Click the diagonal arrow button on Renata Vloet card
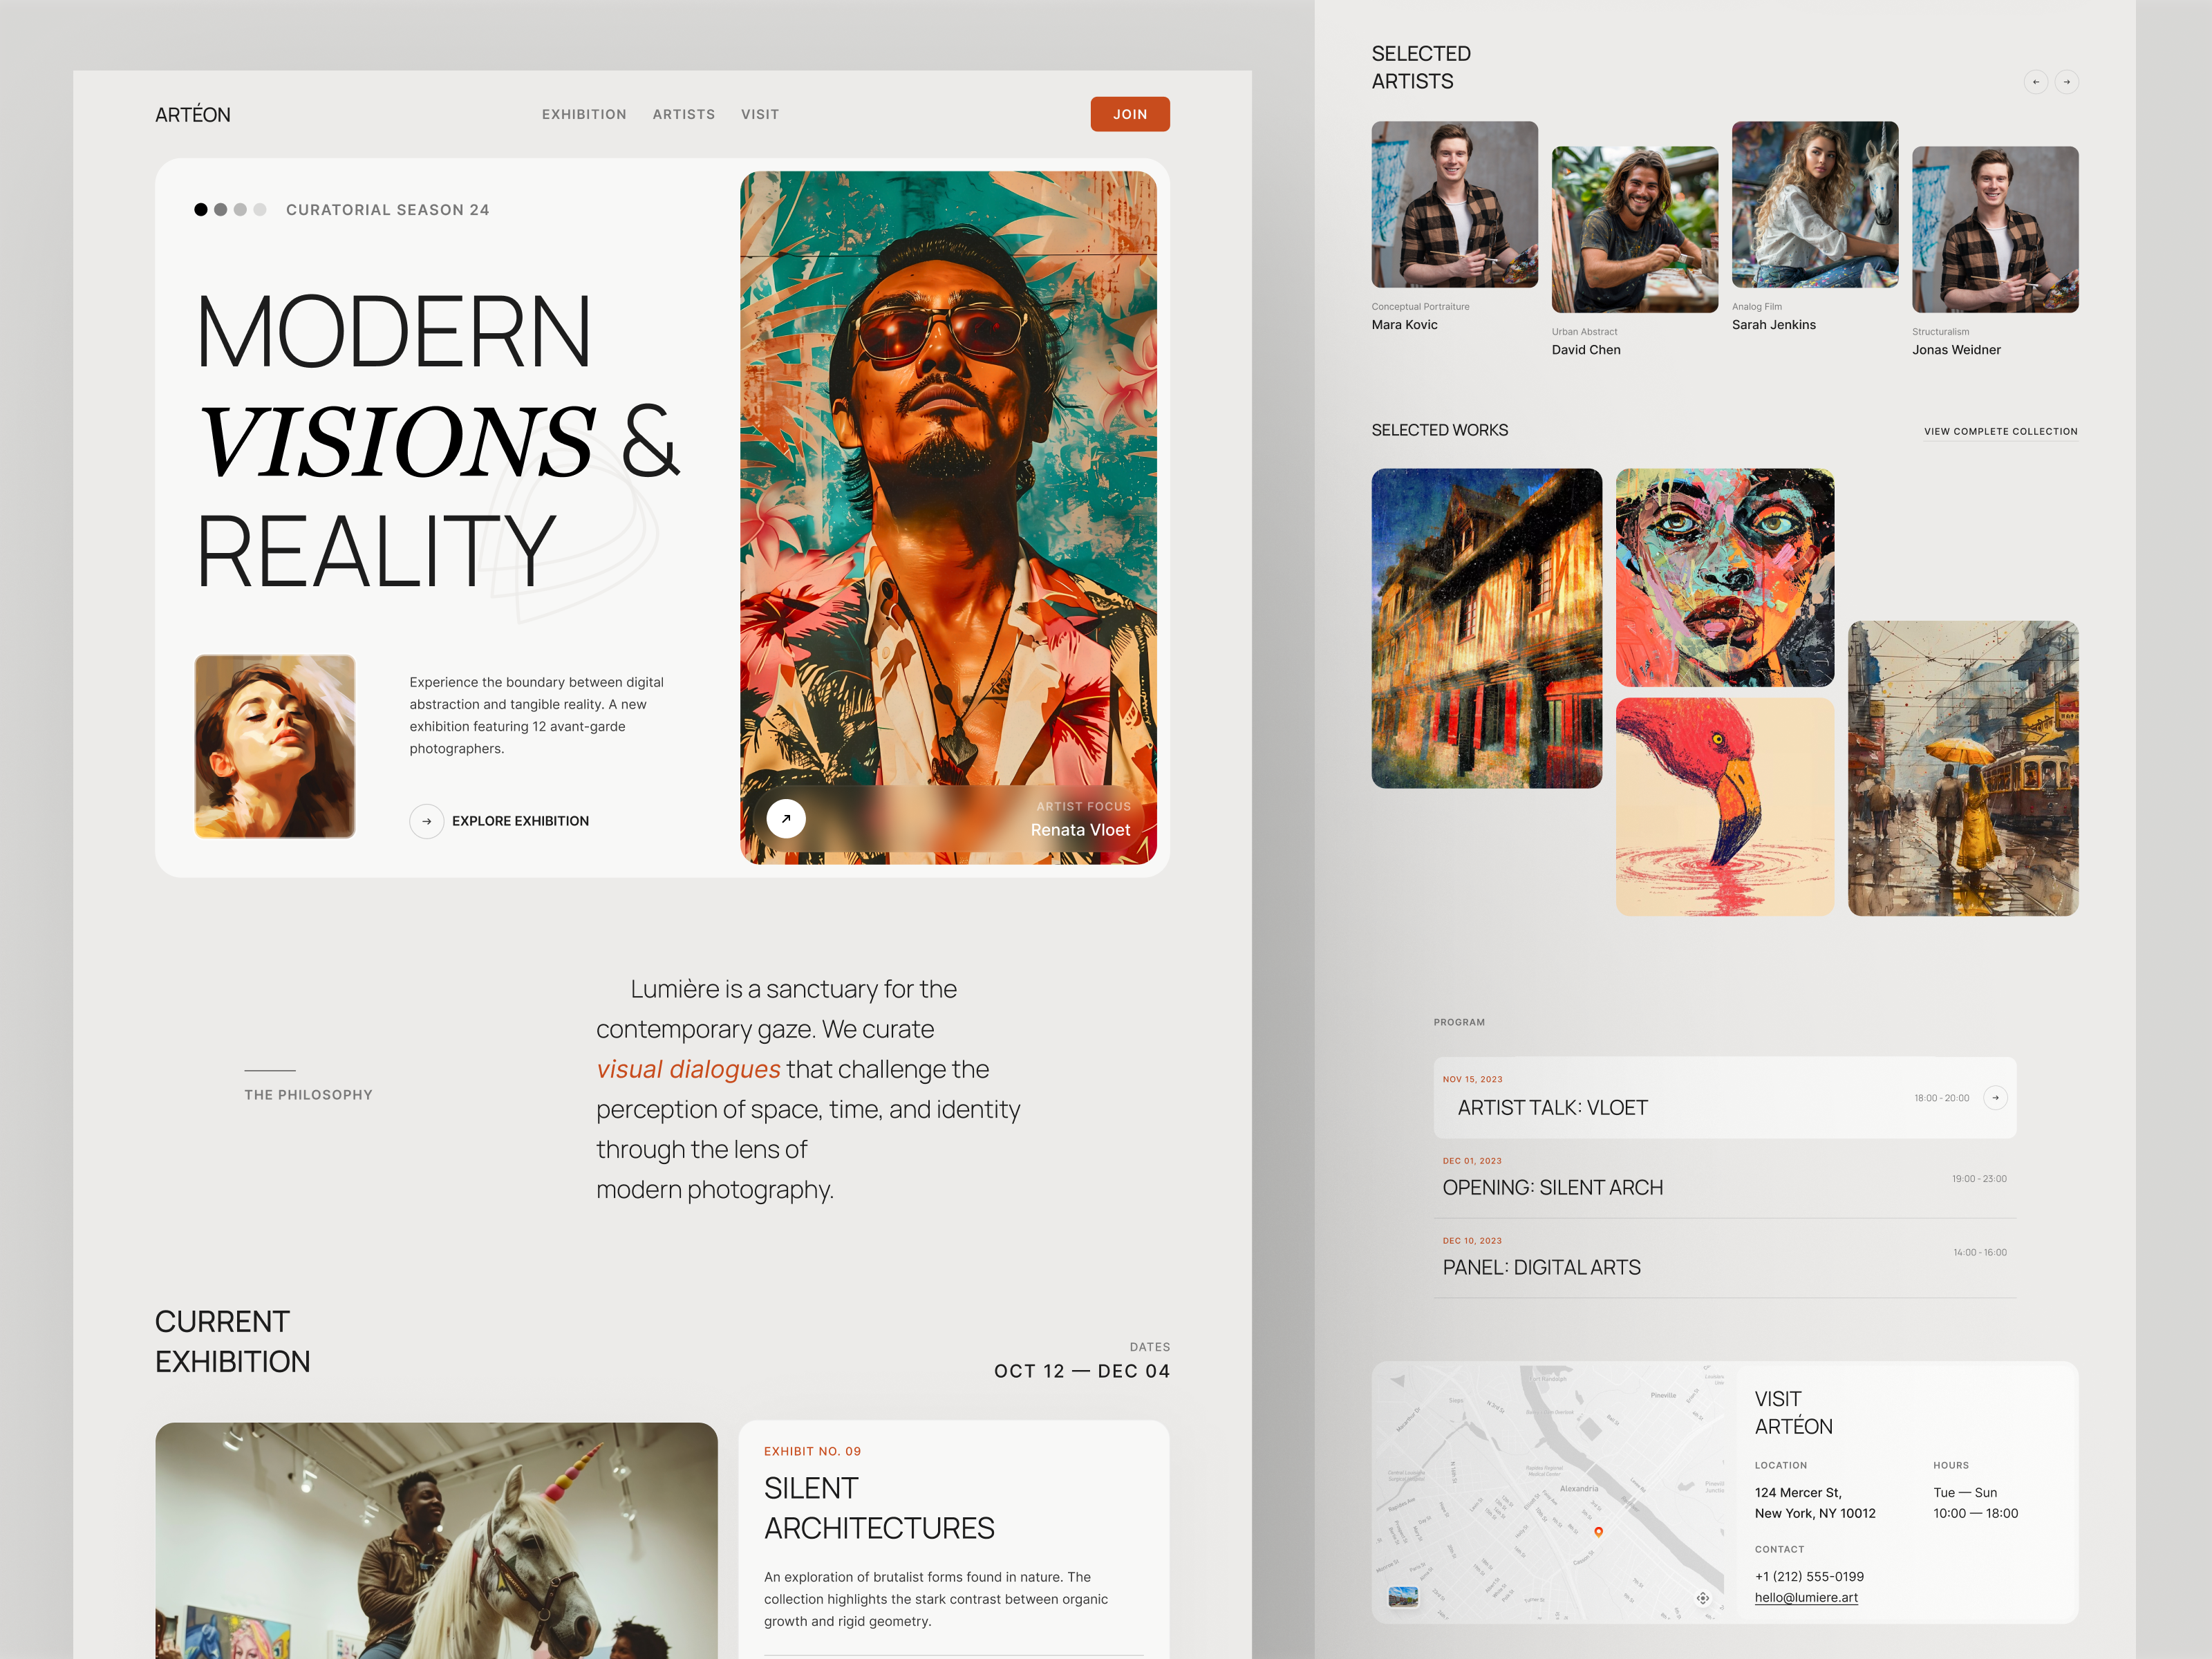The image size is (2212, 1659). click(786, 819)
